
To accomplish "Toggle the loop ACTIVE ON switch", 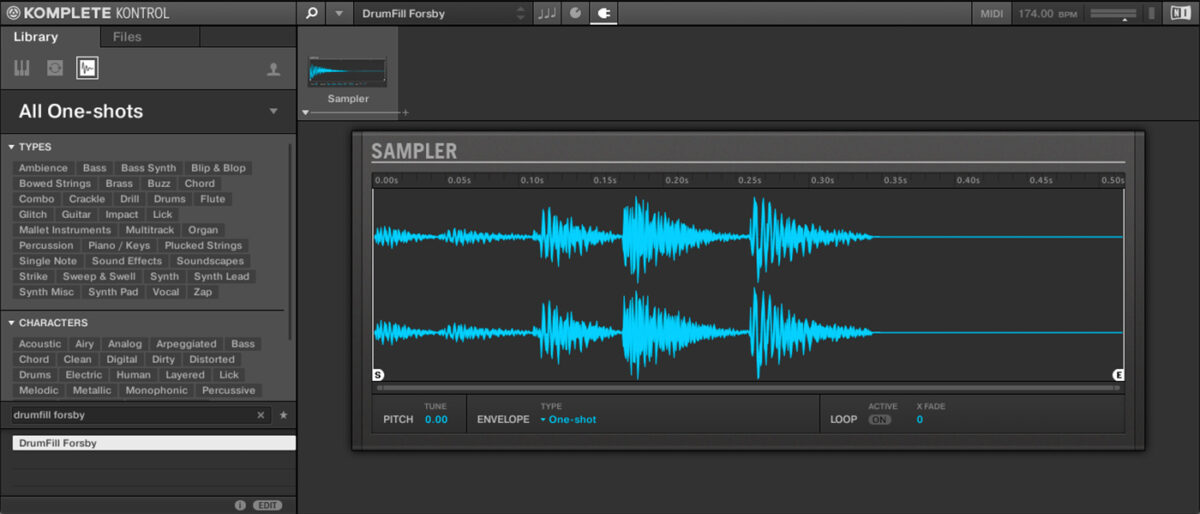I will click(x=879, y=420).
